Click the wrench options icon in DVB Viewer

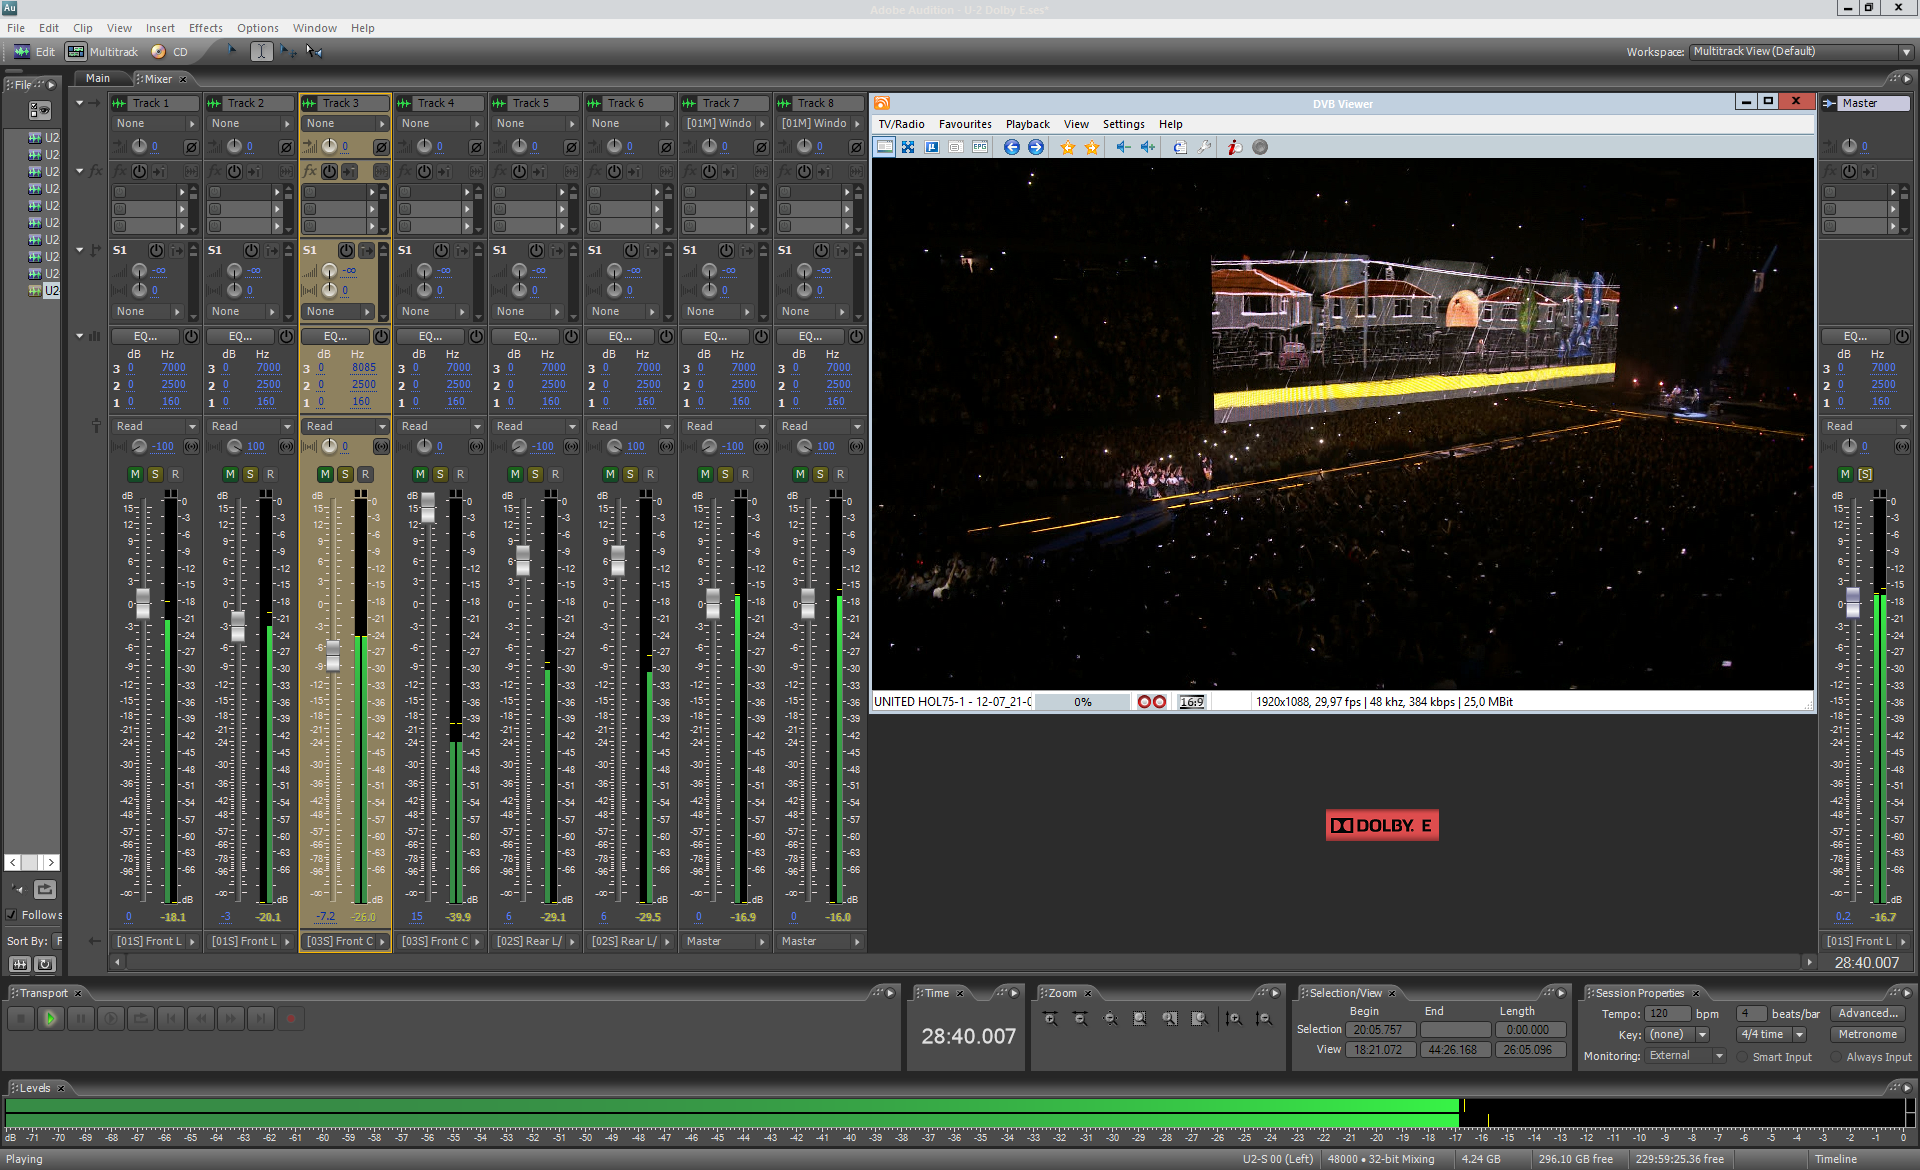(1205, 147)
